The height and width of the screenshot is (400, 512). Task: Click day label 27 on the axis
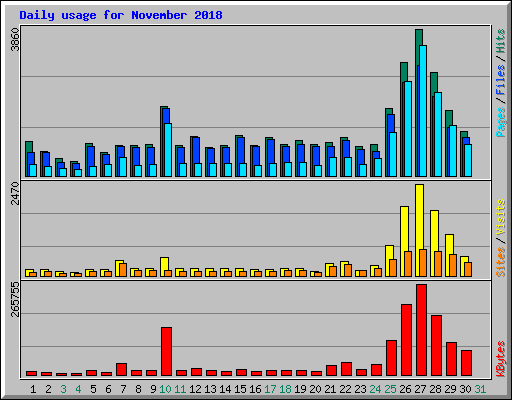[420, 389]
